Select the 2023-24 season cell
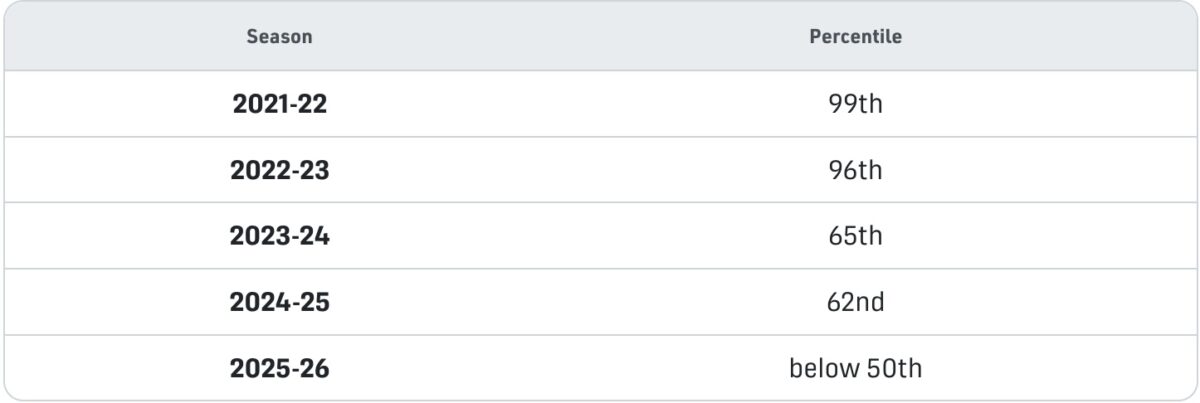Image resolution: width=1200 pixels, height=403 pixels. (279, 237)
